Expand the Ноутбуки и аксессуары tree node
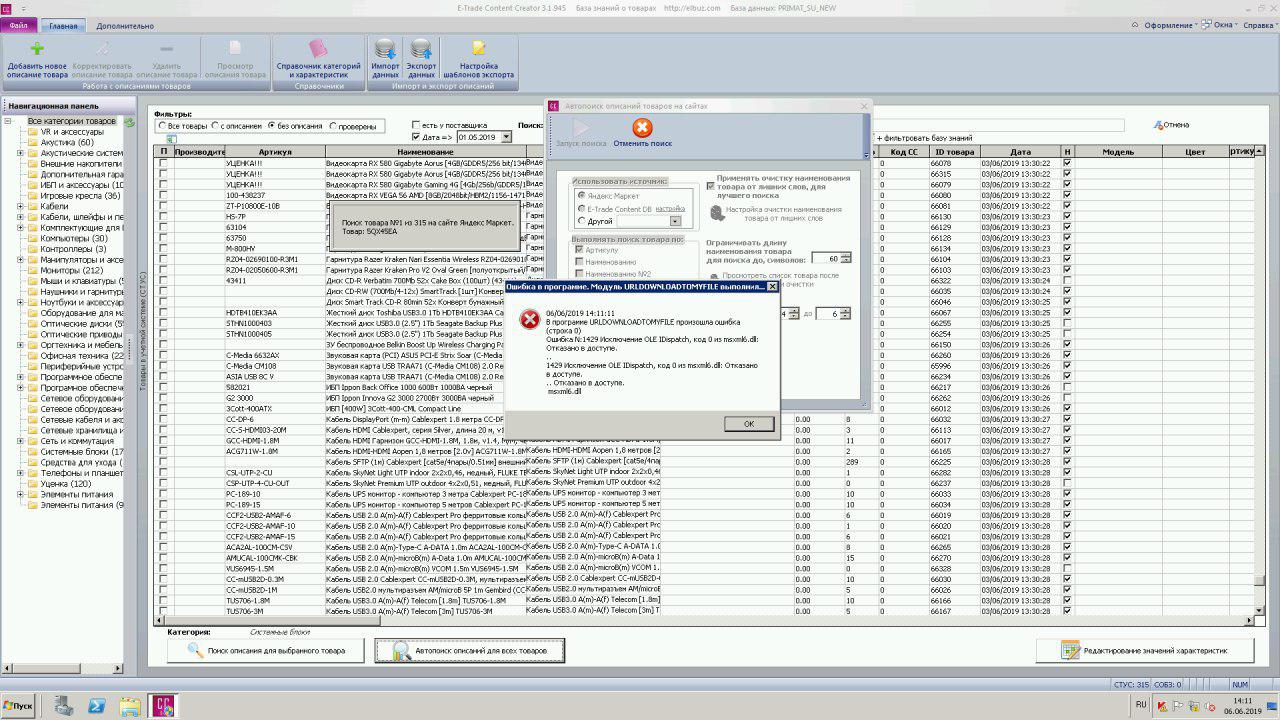Viewport: 1280px width, 720px height. 21,302
